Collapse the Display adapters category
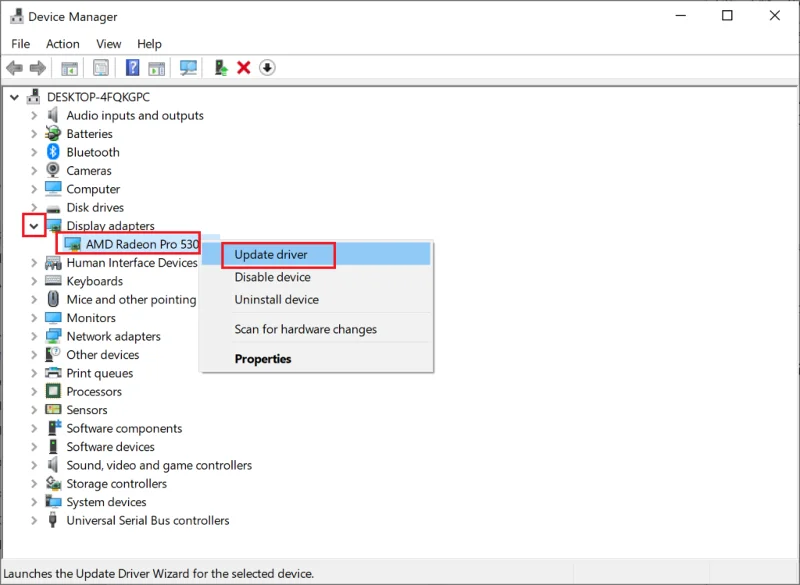 [34, 225]
